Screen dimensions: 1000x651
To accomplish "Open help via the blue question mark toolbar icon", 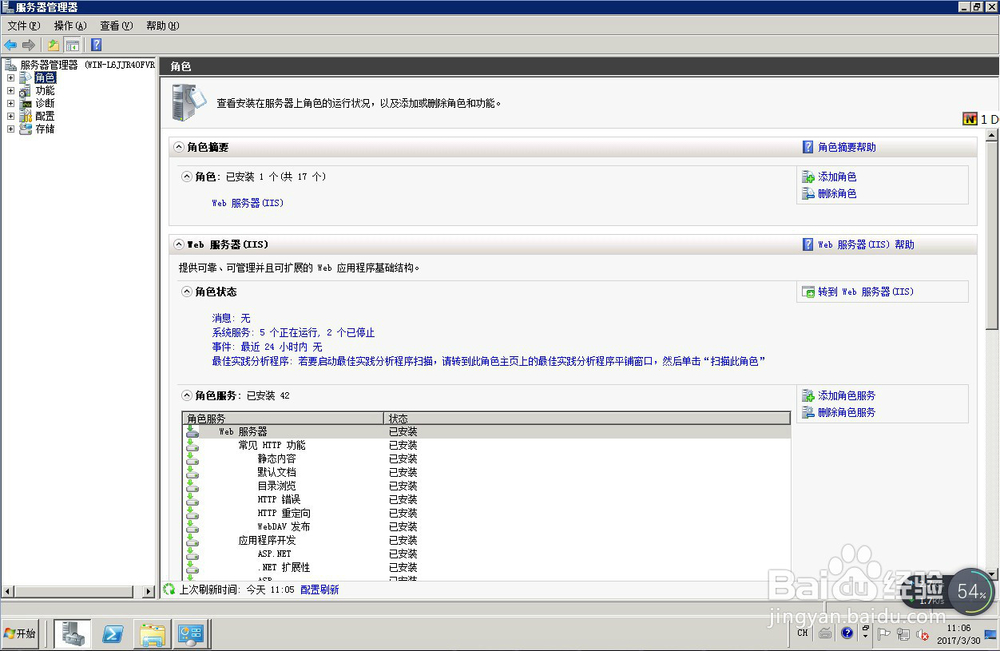I will pos(95,44).
